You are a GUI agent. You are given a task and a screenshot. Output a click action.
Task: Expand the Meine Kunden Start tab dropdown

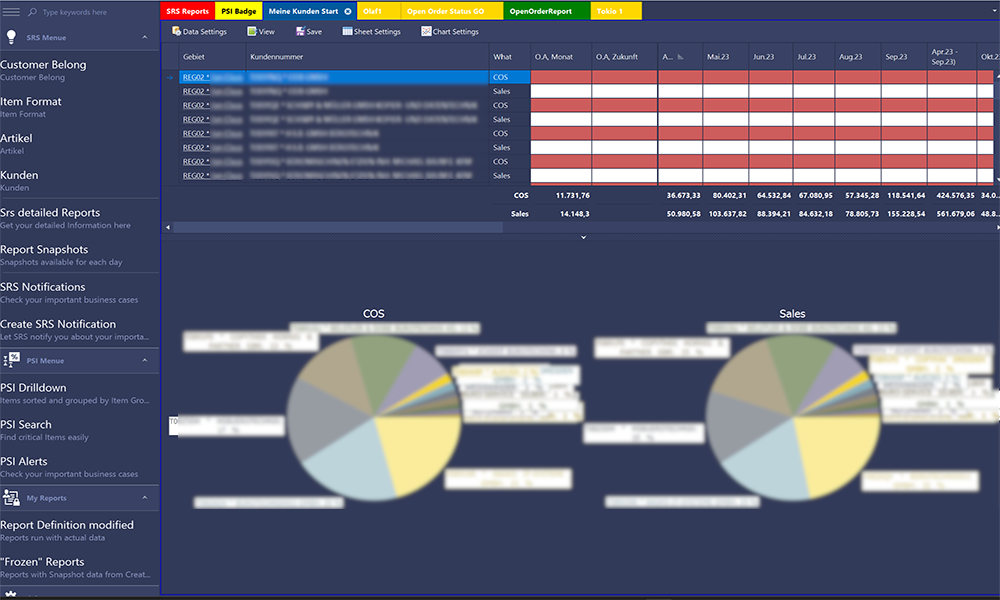point(349,11)
